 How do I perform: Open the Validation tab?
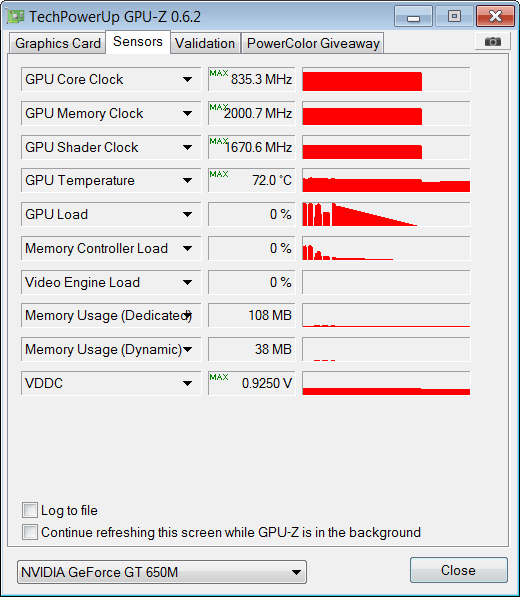(x=205, y=43)
